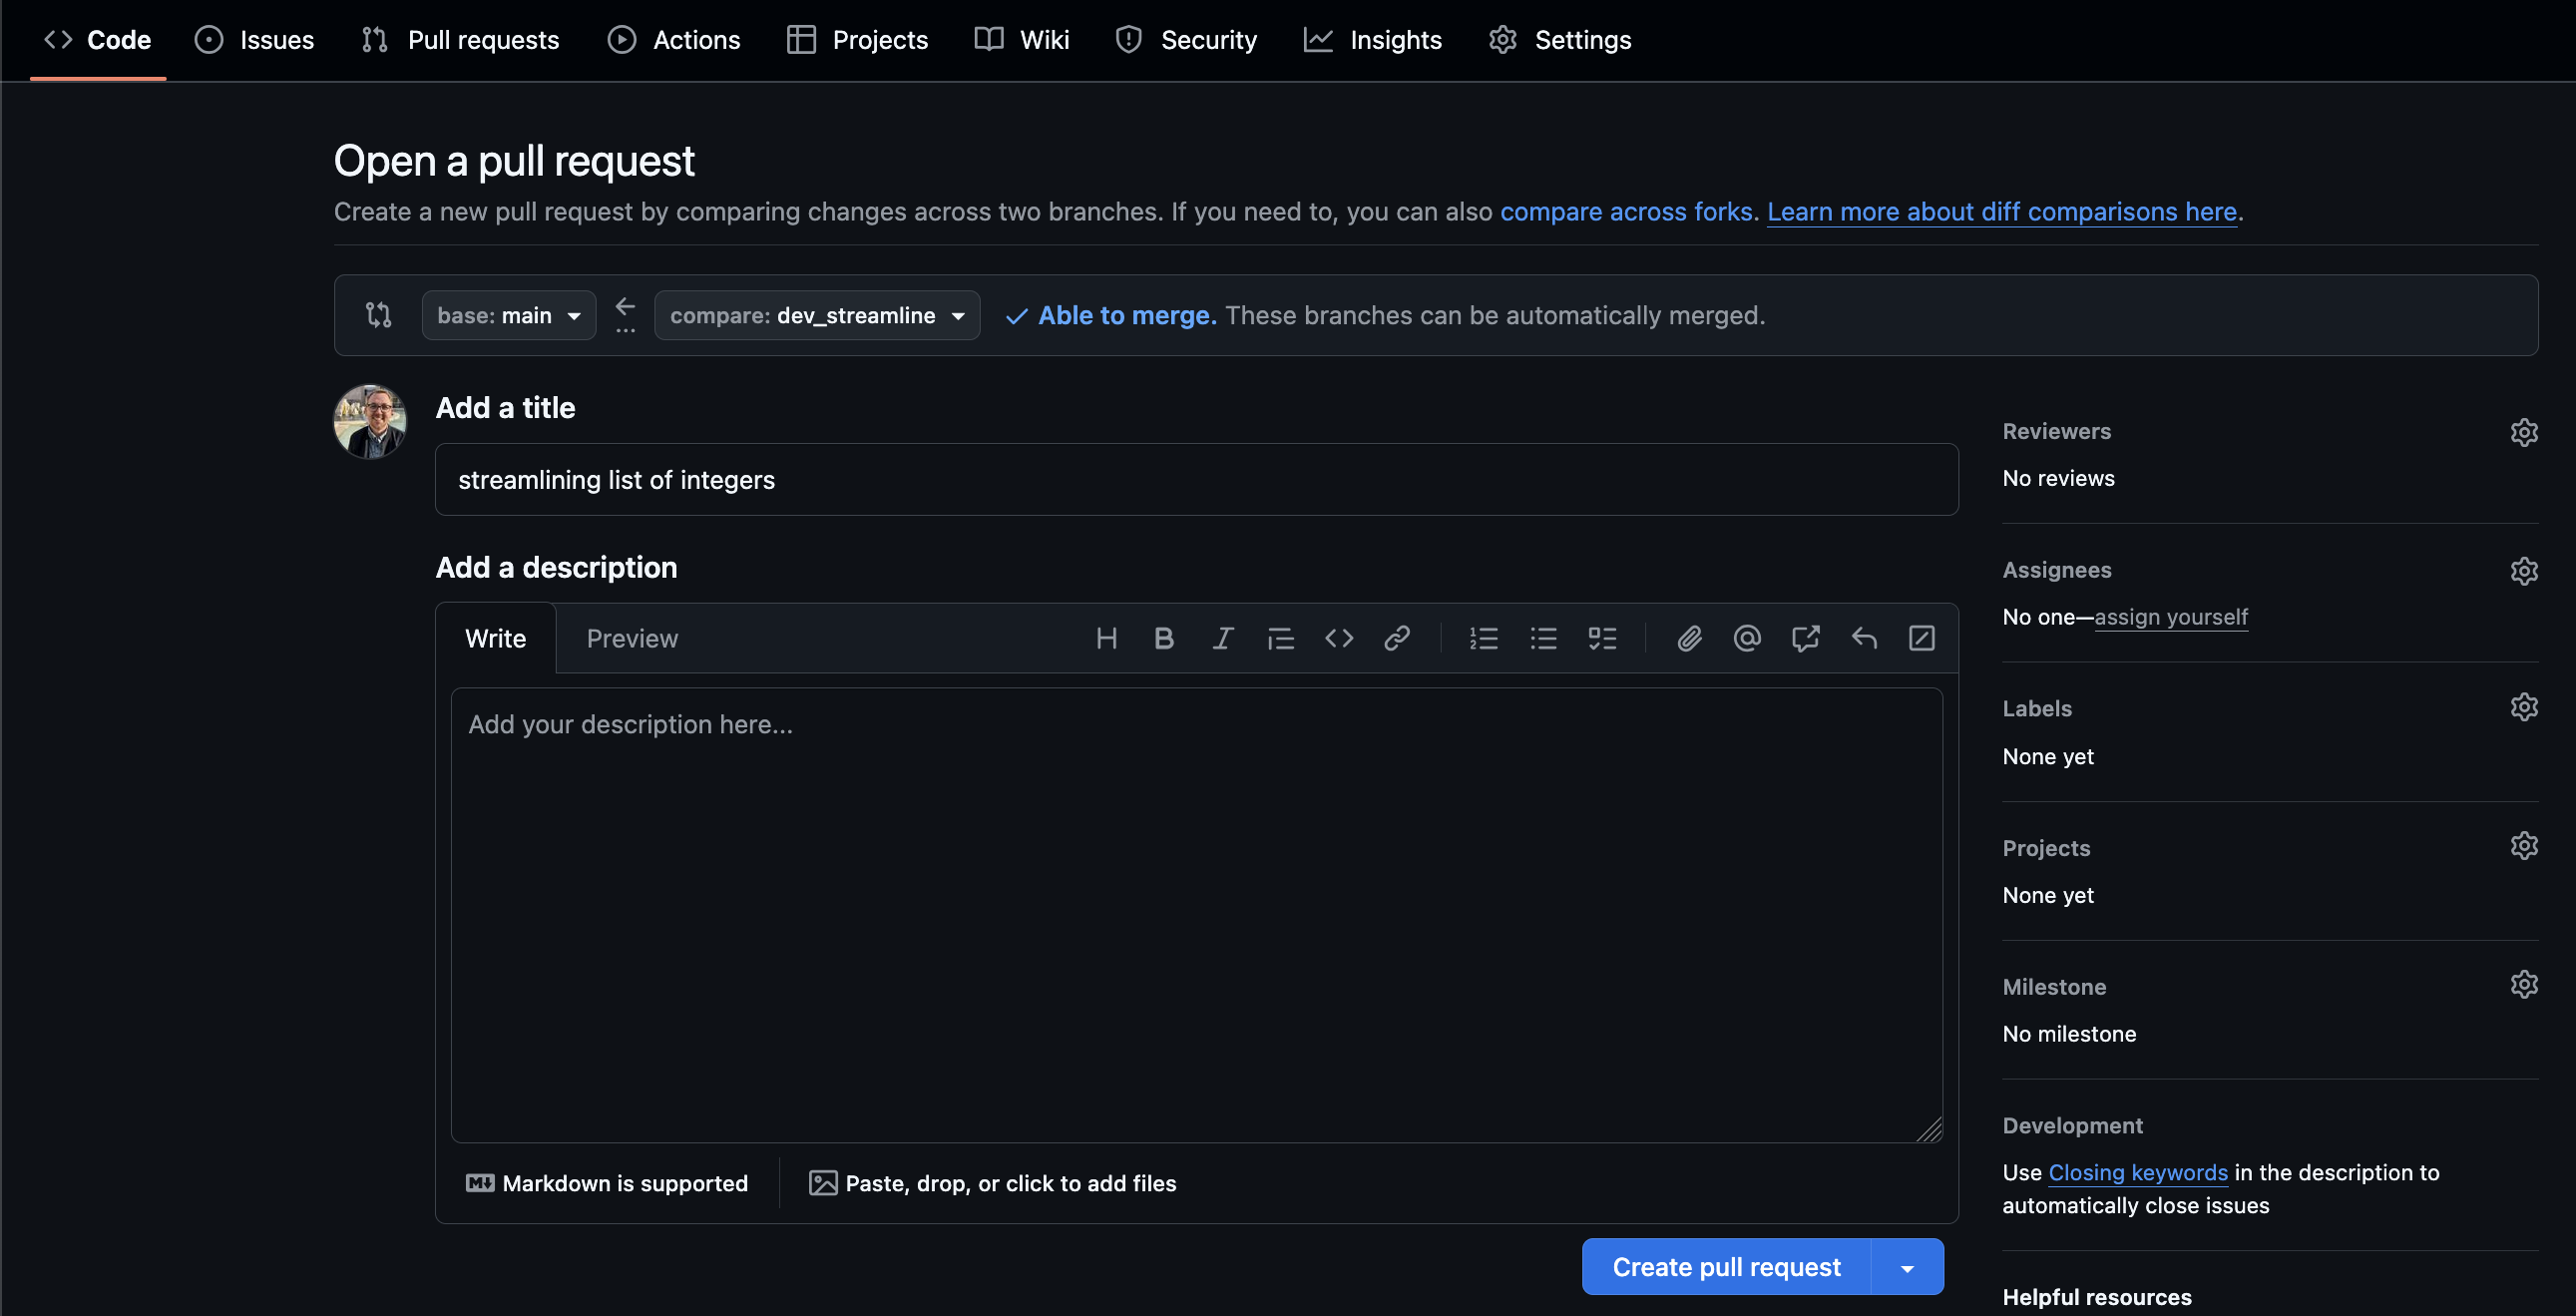Open the Actions tab
This screenshot has height=1316, width=2576.
(675, 40)
